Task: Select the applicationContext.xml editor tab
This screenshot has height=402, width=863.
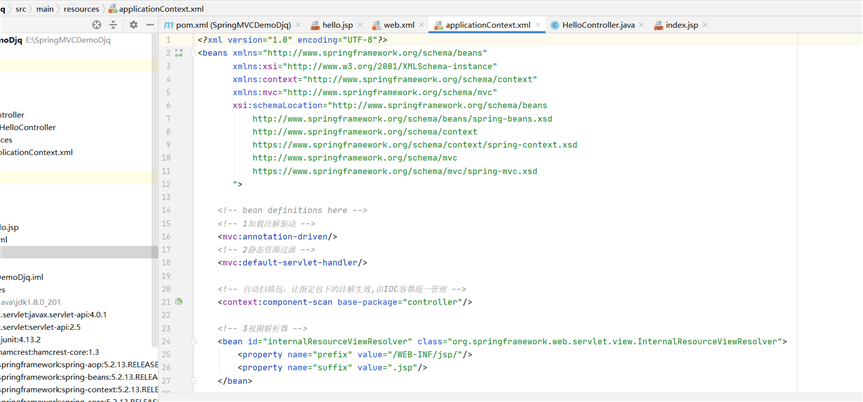Action: pos(488,25)
